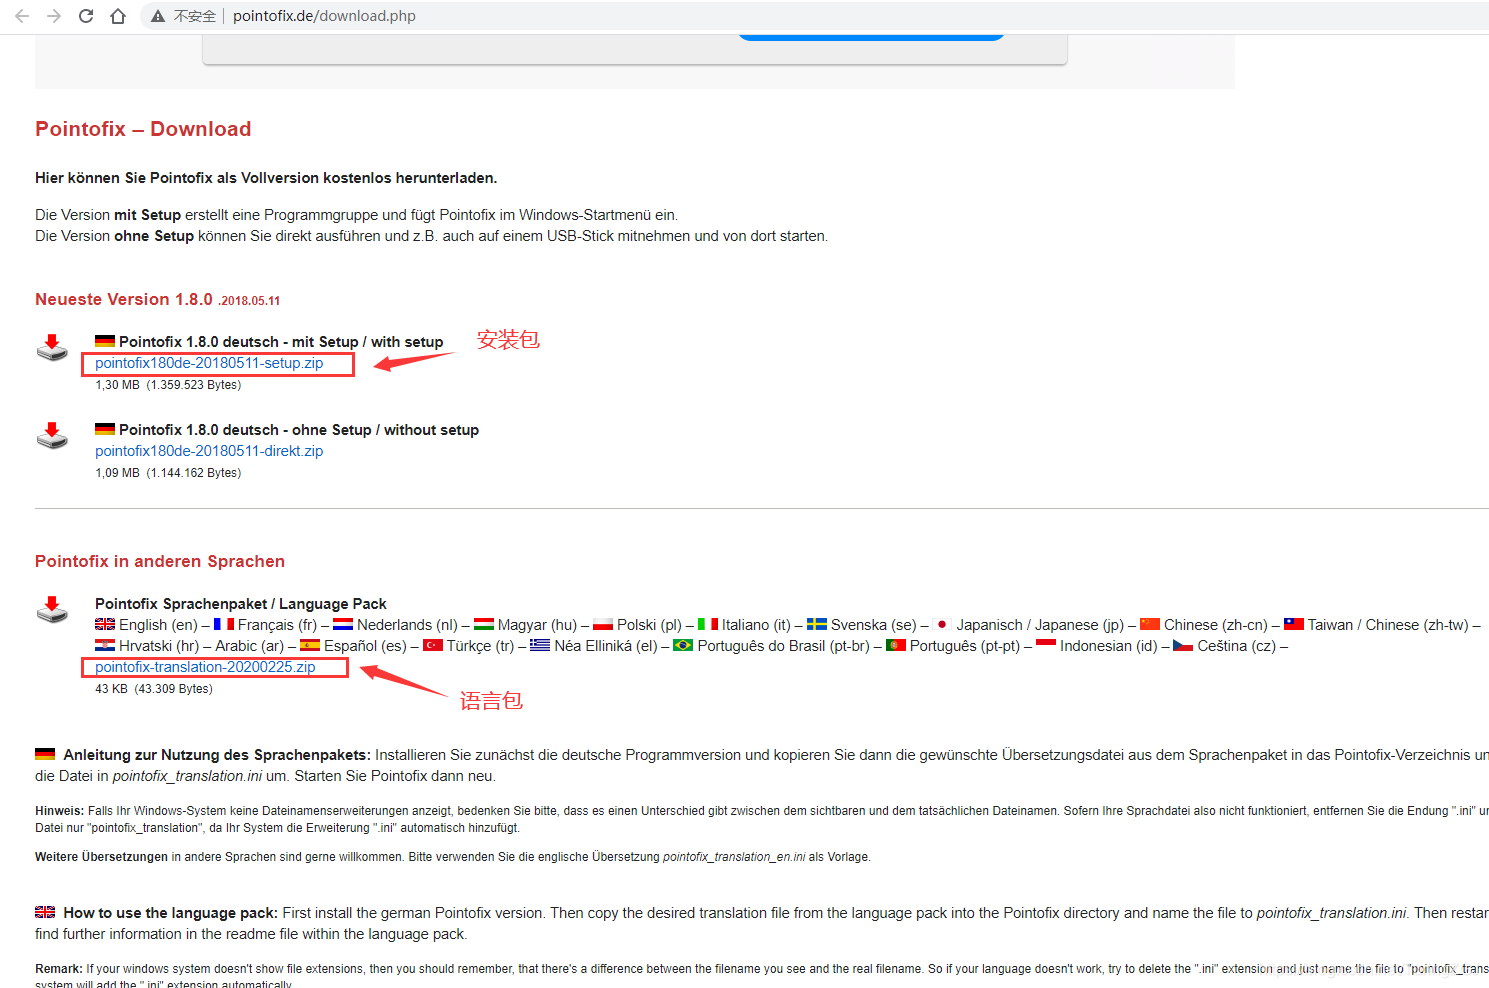Click download icon beside 'ohne Setup' version
The width and height of the screenshot is (1489, 988).
52,436
